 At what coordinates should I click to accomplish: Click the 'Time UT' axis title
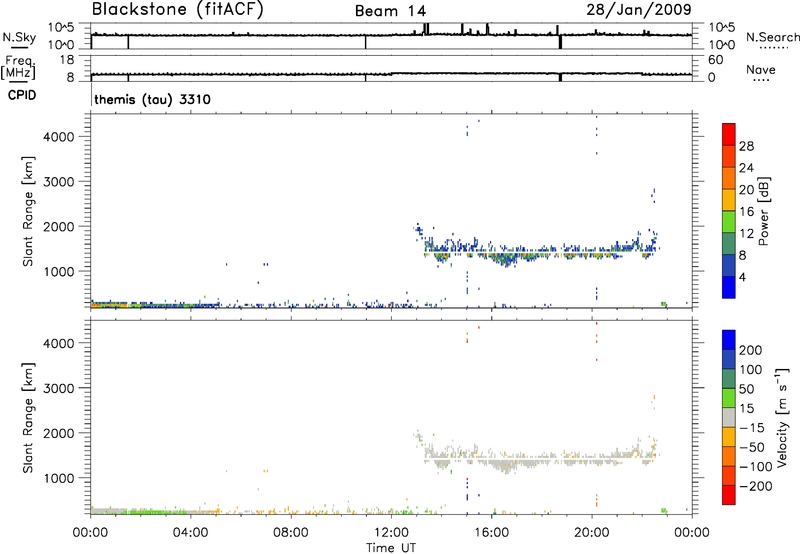click(x=391, y=548)
